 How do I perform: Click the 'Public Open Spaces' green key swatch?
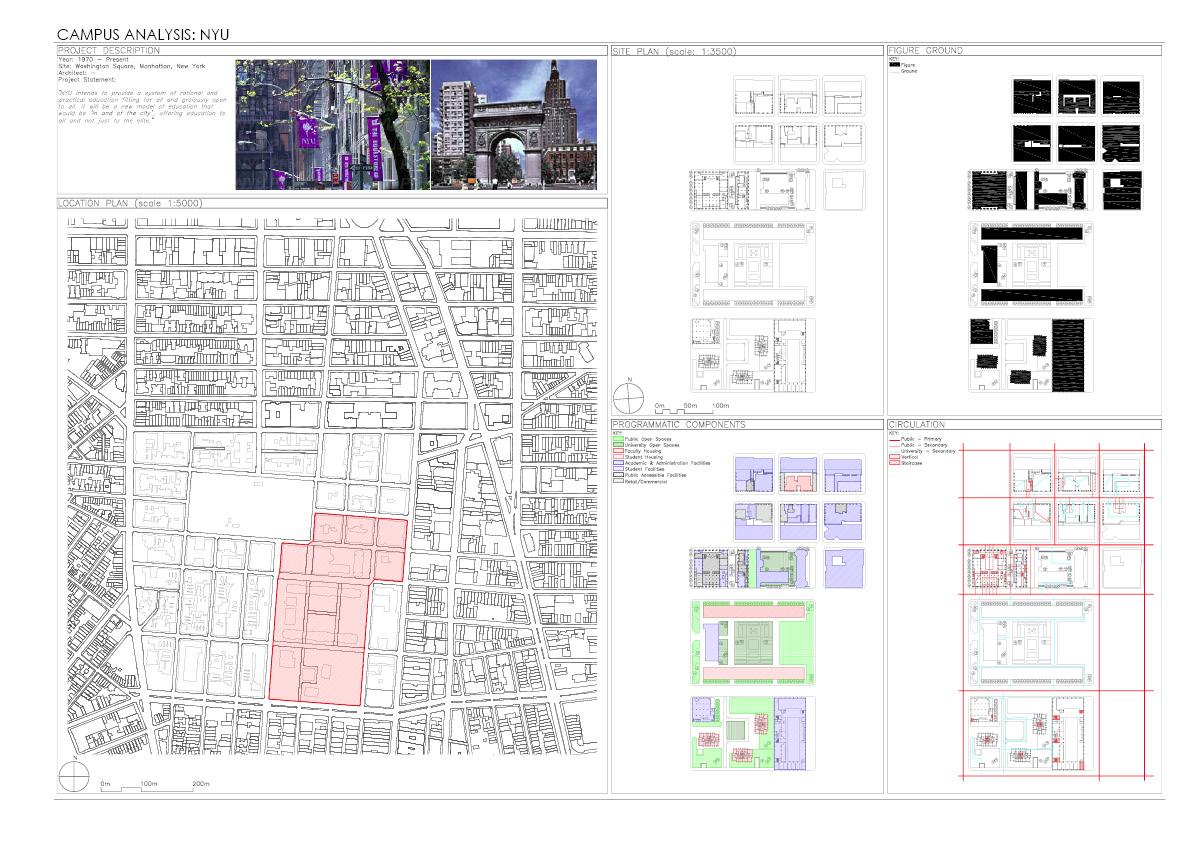[618, 439]
